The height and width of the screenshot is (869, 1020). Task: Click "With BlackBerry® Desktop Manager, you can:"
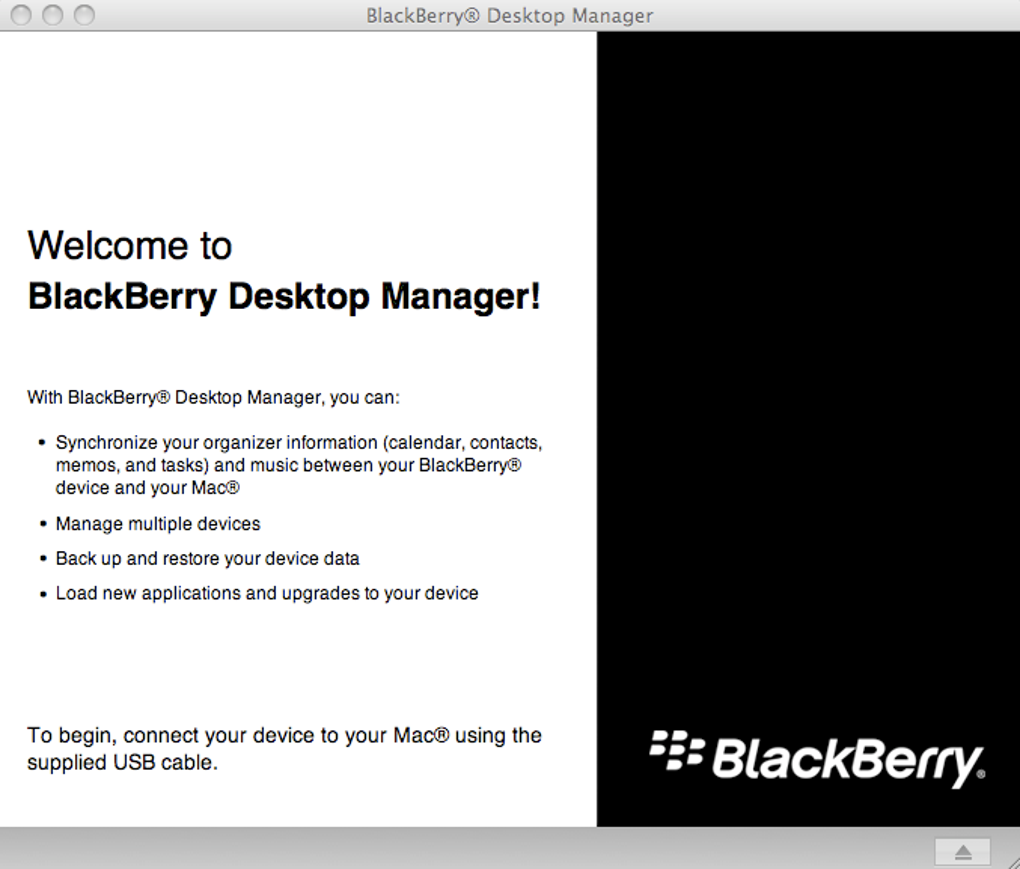(x=213, y=397)
